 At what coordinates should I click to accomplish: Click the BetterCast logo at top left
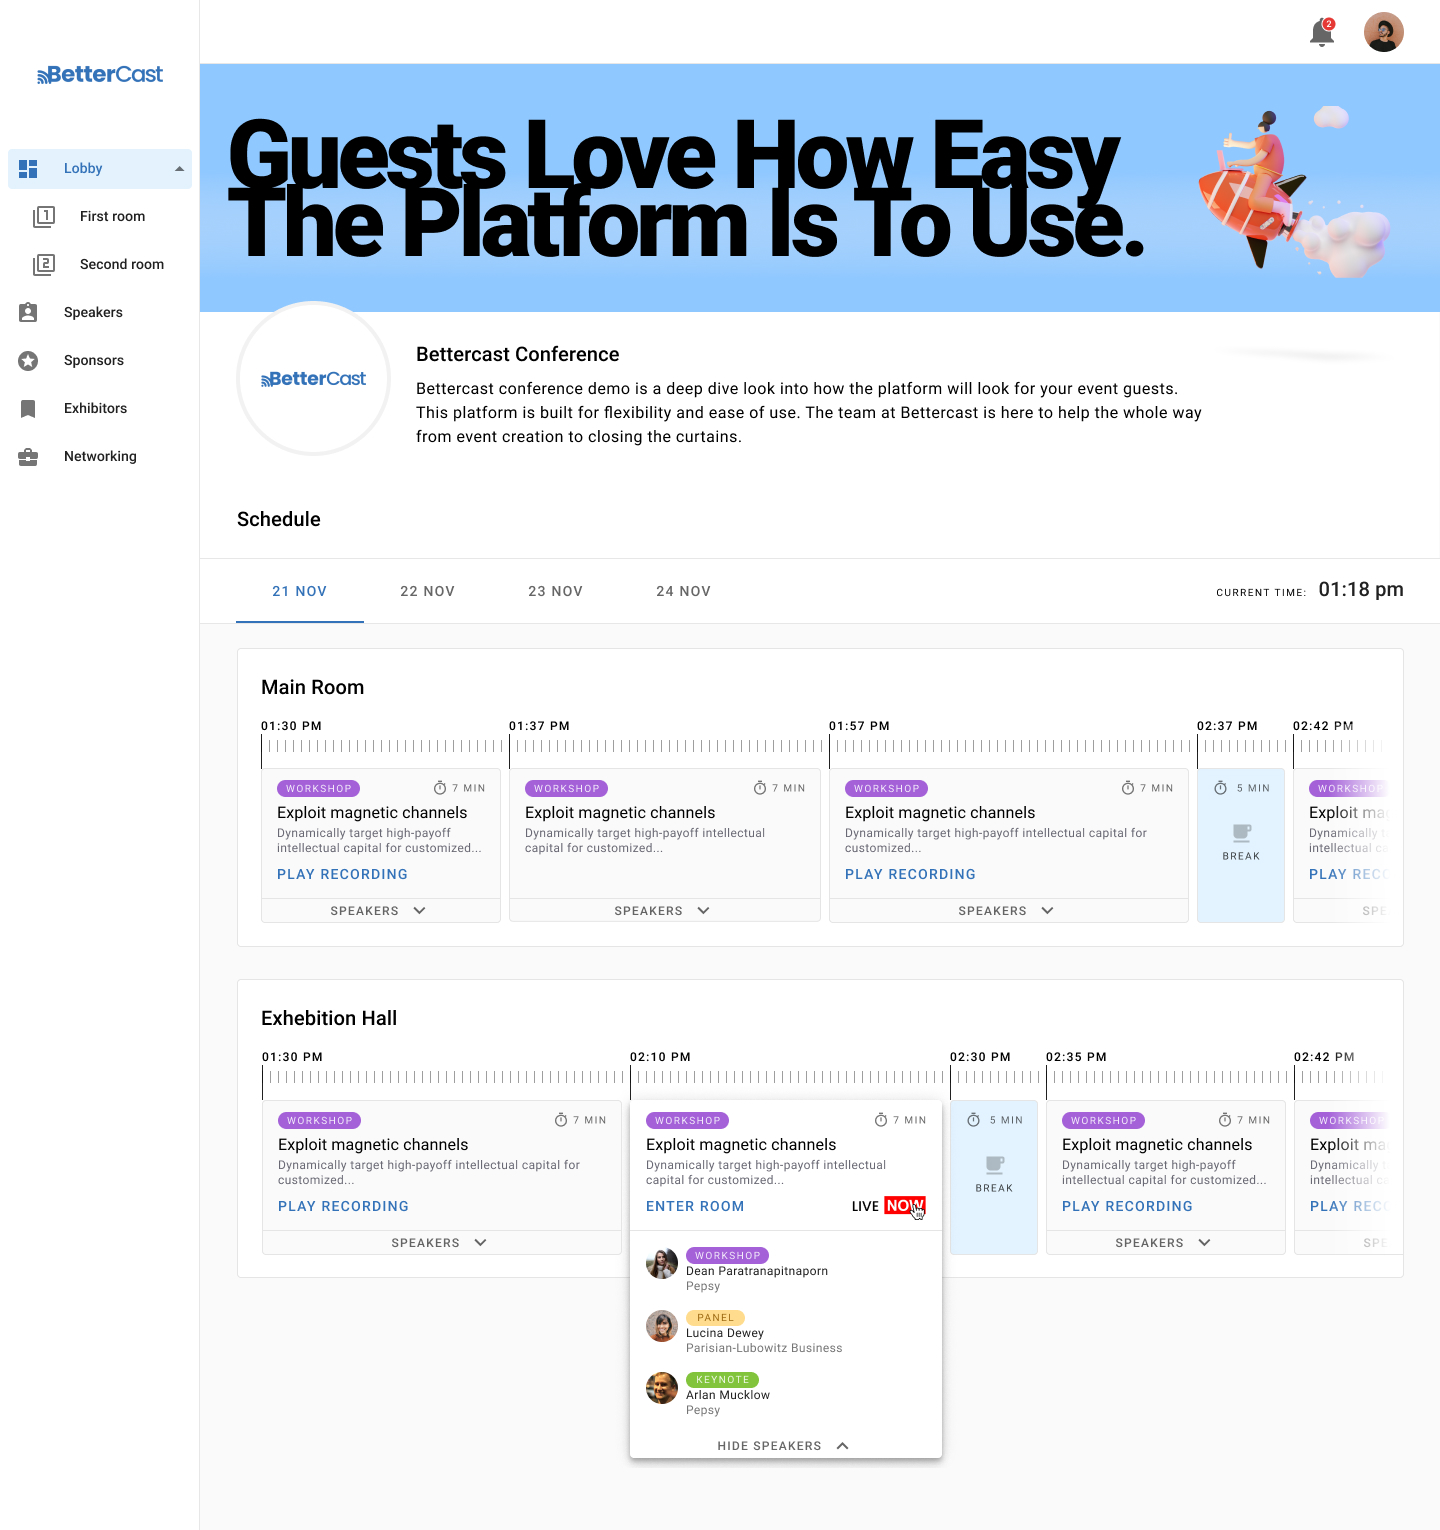point(100,74)
